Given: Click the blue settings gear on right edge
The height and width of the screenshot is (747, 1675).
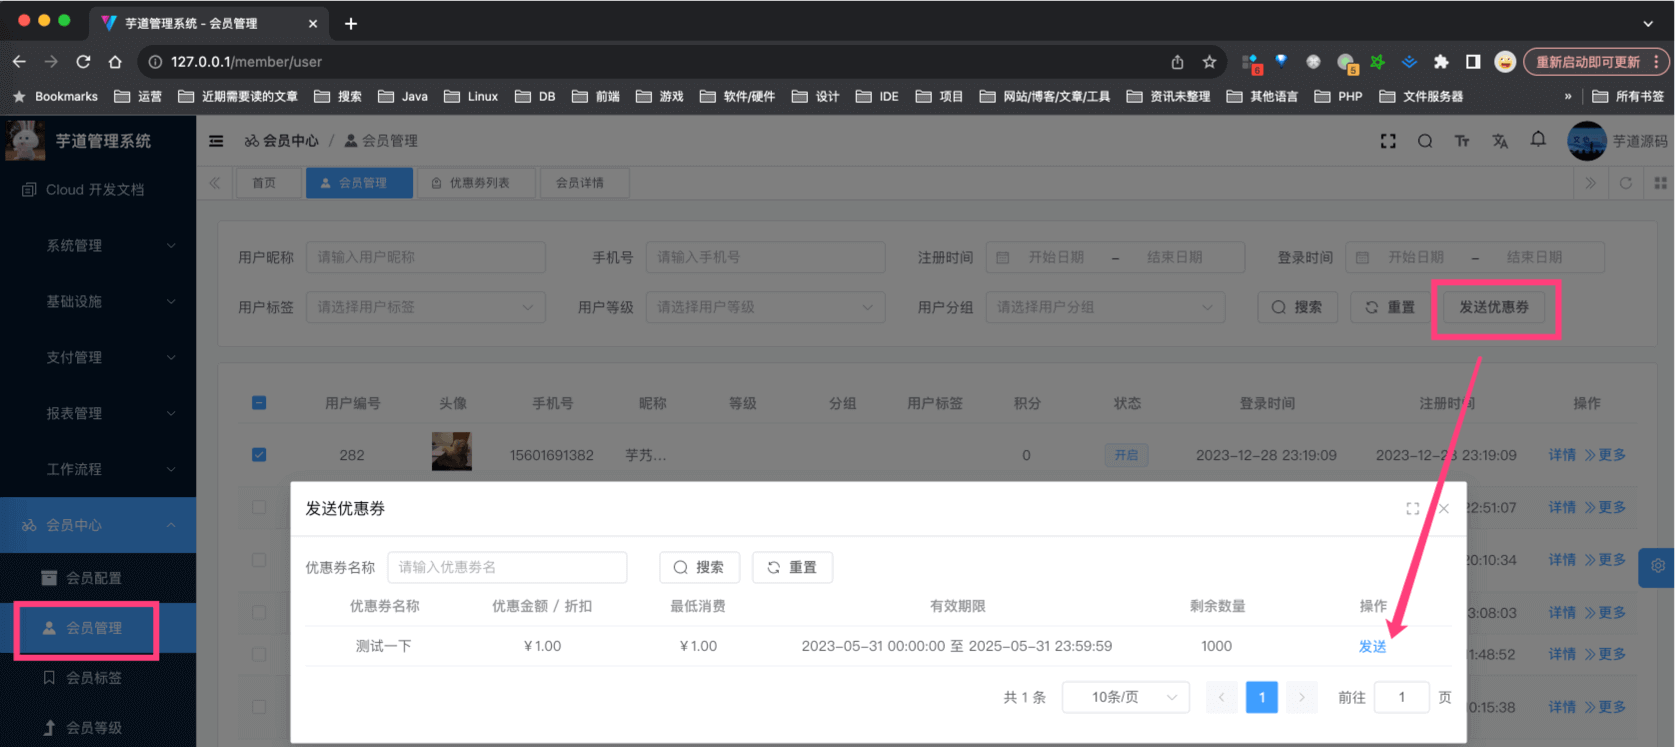Looking at the screenshot, I should [x=1657, y=566].
